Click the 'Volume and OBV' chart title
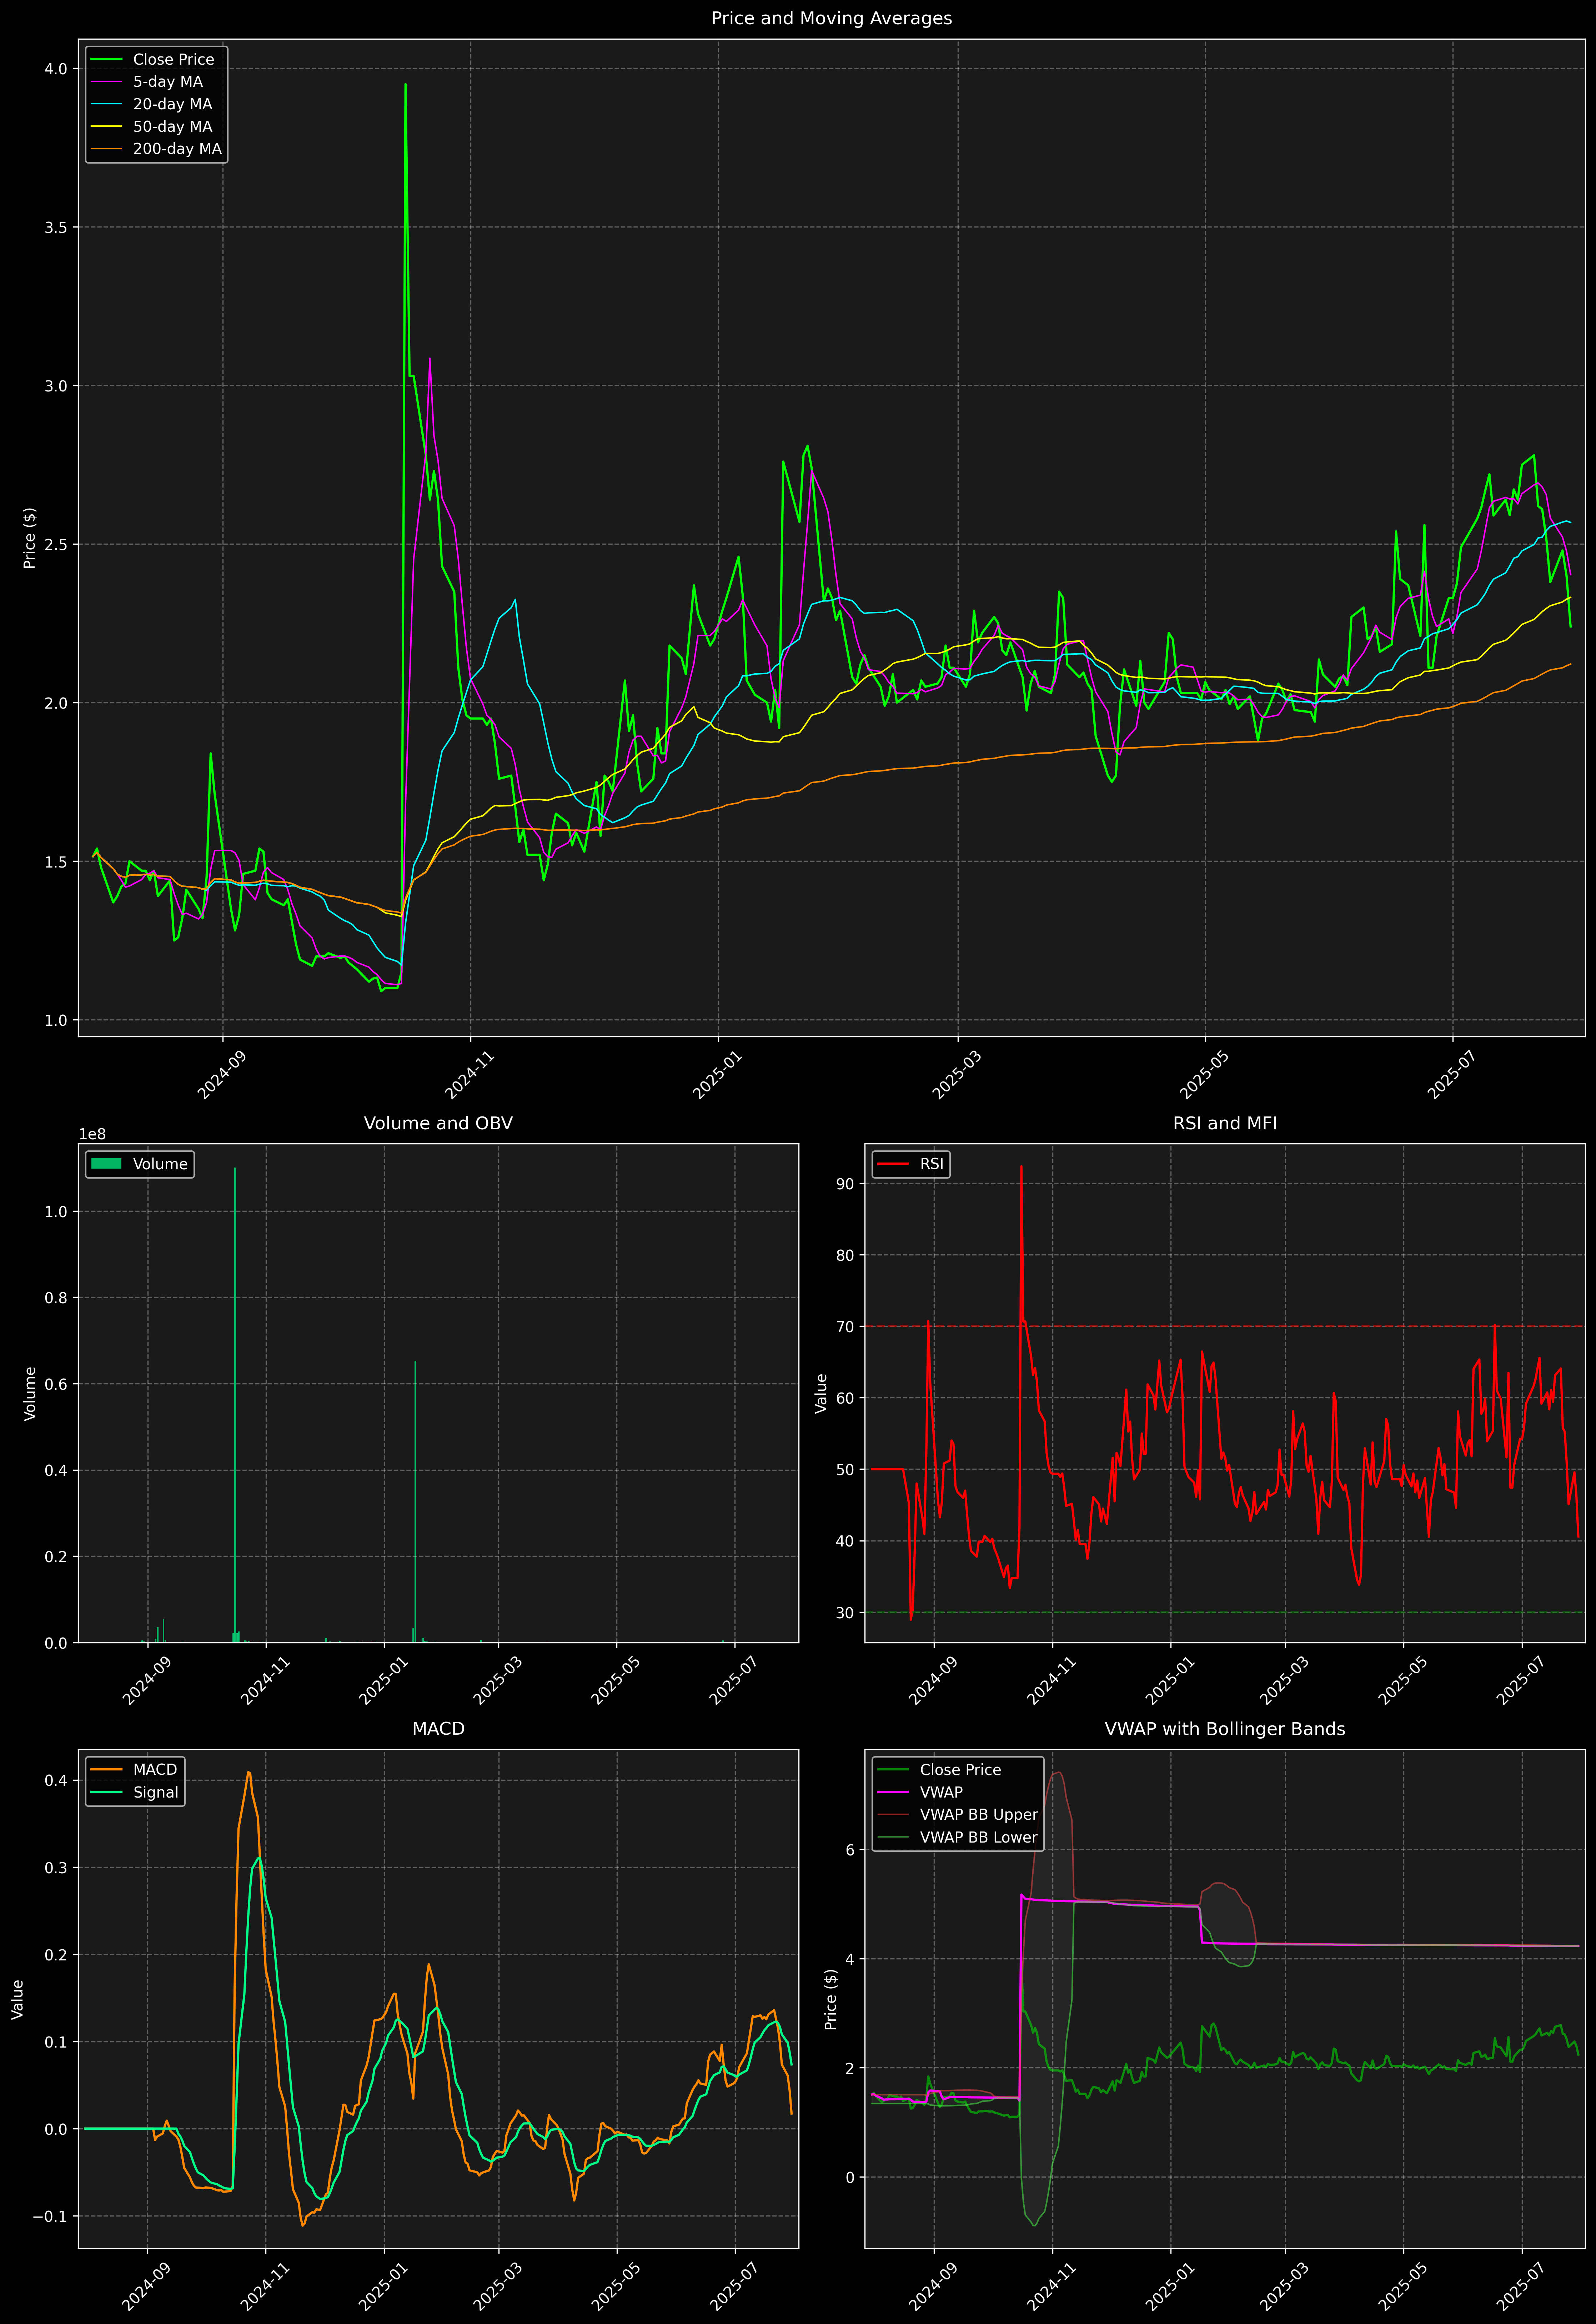The height and width of the screenshot is (2324, 1596). tap(438, 1123)
